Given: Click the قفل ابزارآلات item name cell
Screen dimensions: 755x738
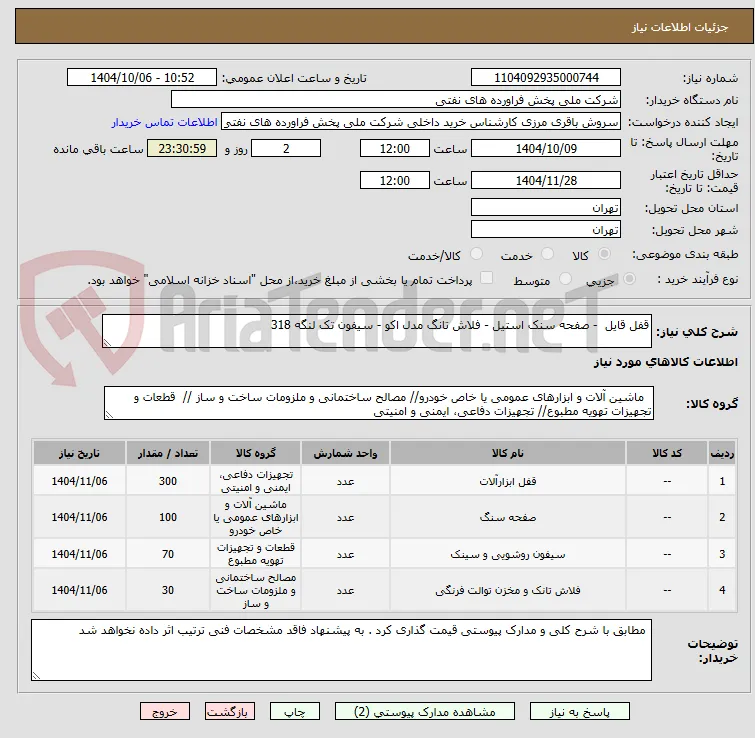Looking at the screenshot, I should pos(508,481).
